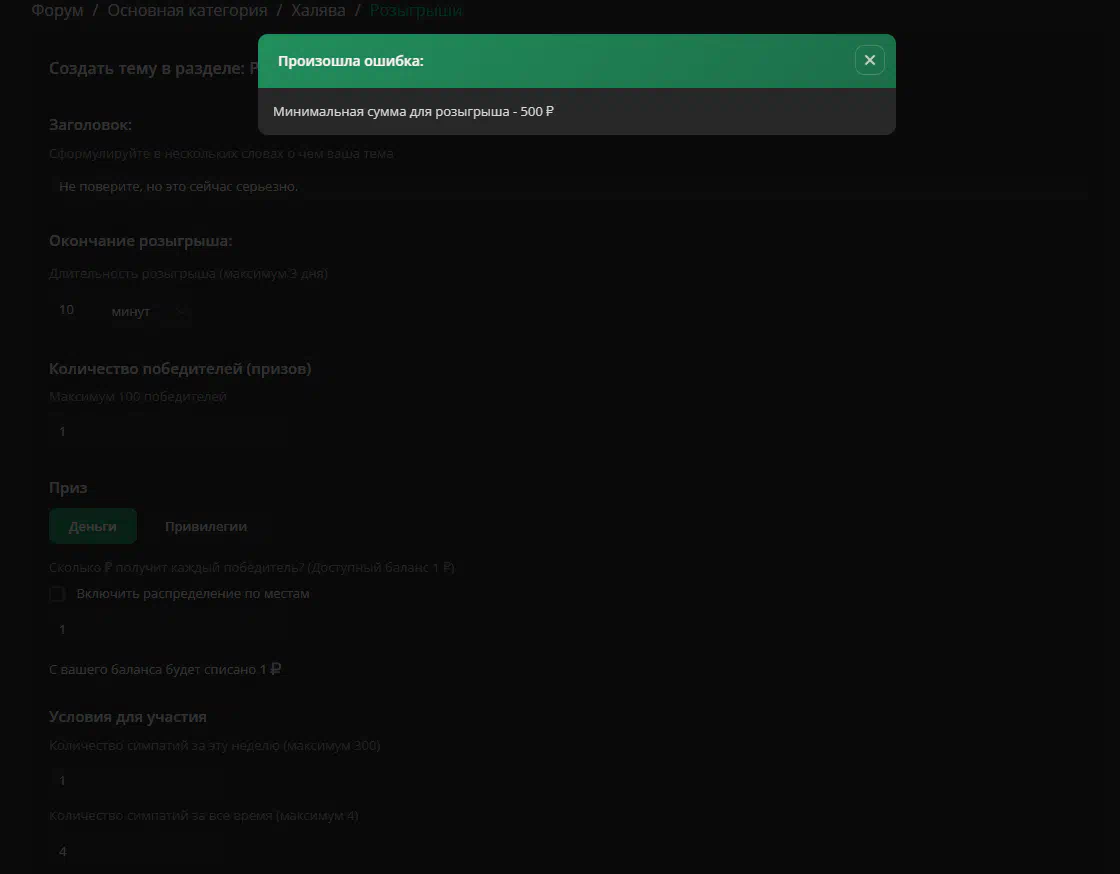Viewport: 1120px width, 874px height.
Task: Focus the Заголовок topic title field
Action: 569,186
